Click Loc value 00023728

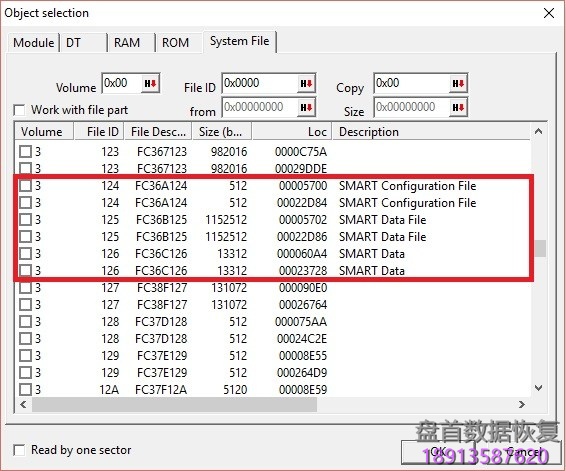click(303, 270)
